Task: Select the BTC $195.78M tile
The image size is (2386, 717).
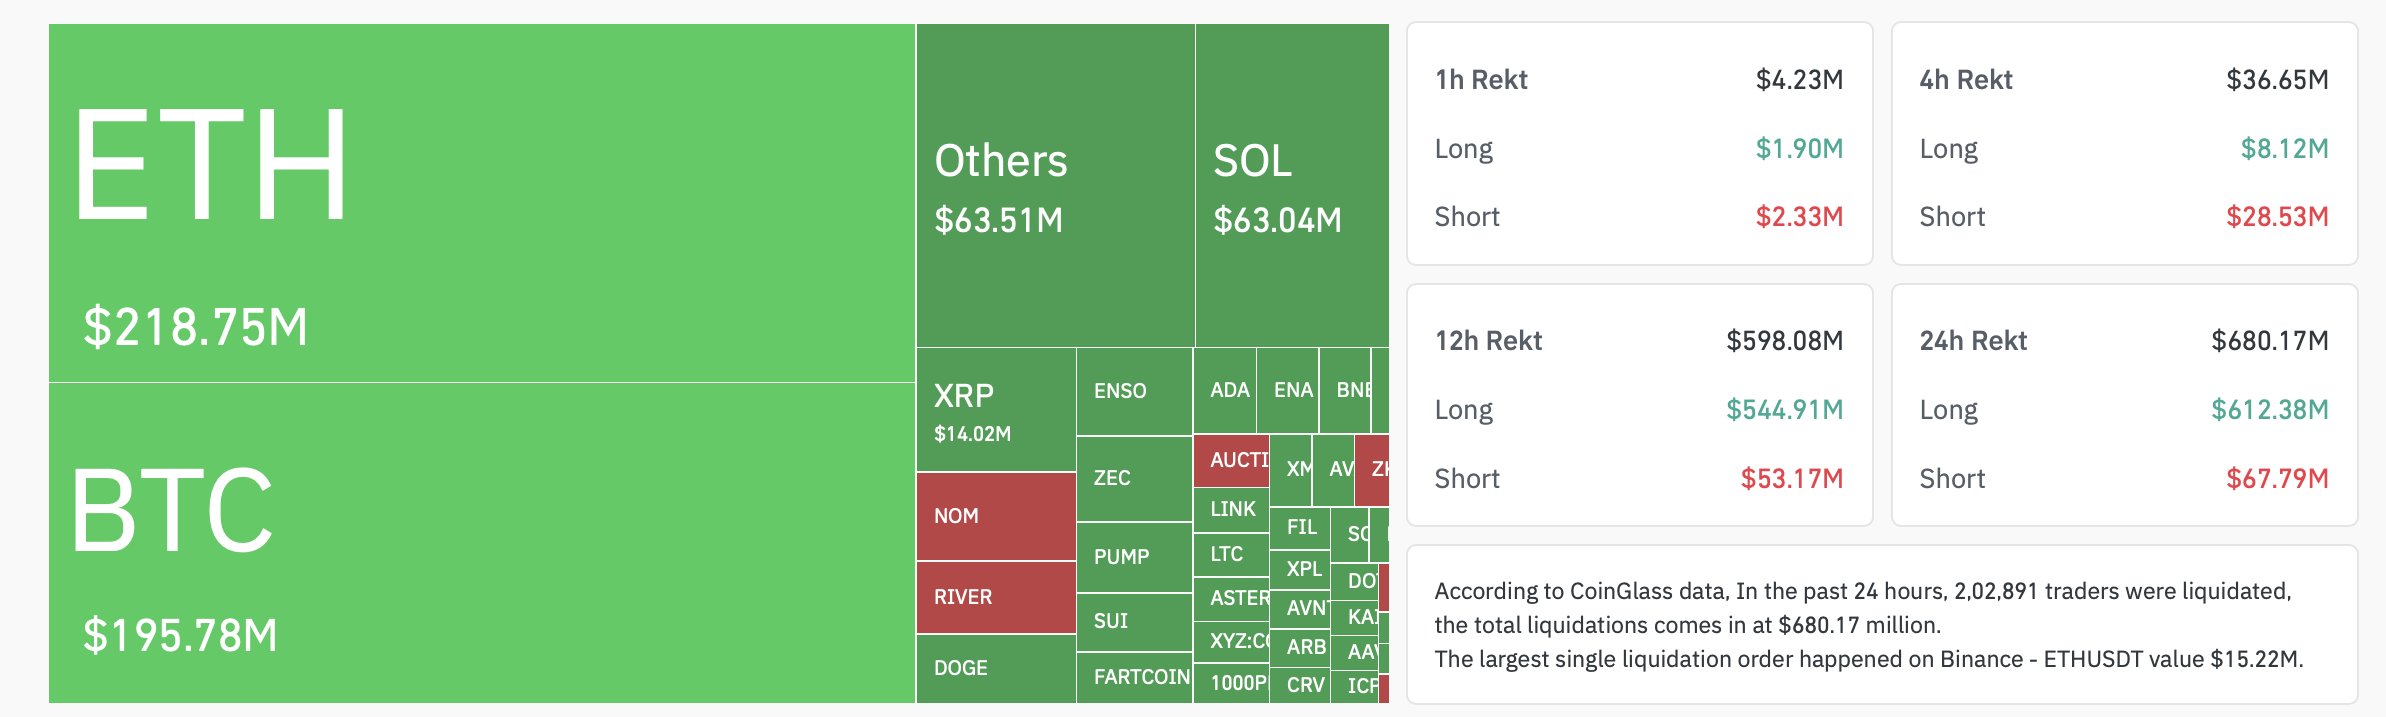Action: pos(481,543)
